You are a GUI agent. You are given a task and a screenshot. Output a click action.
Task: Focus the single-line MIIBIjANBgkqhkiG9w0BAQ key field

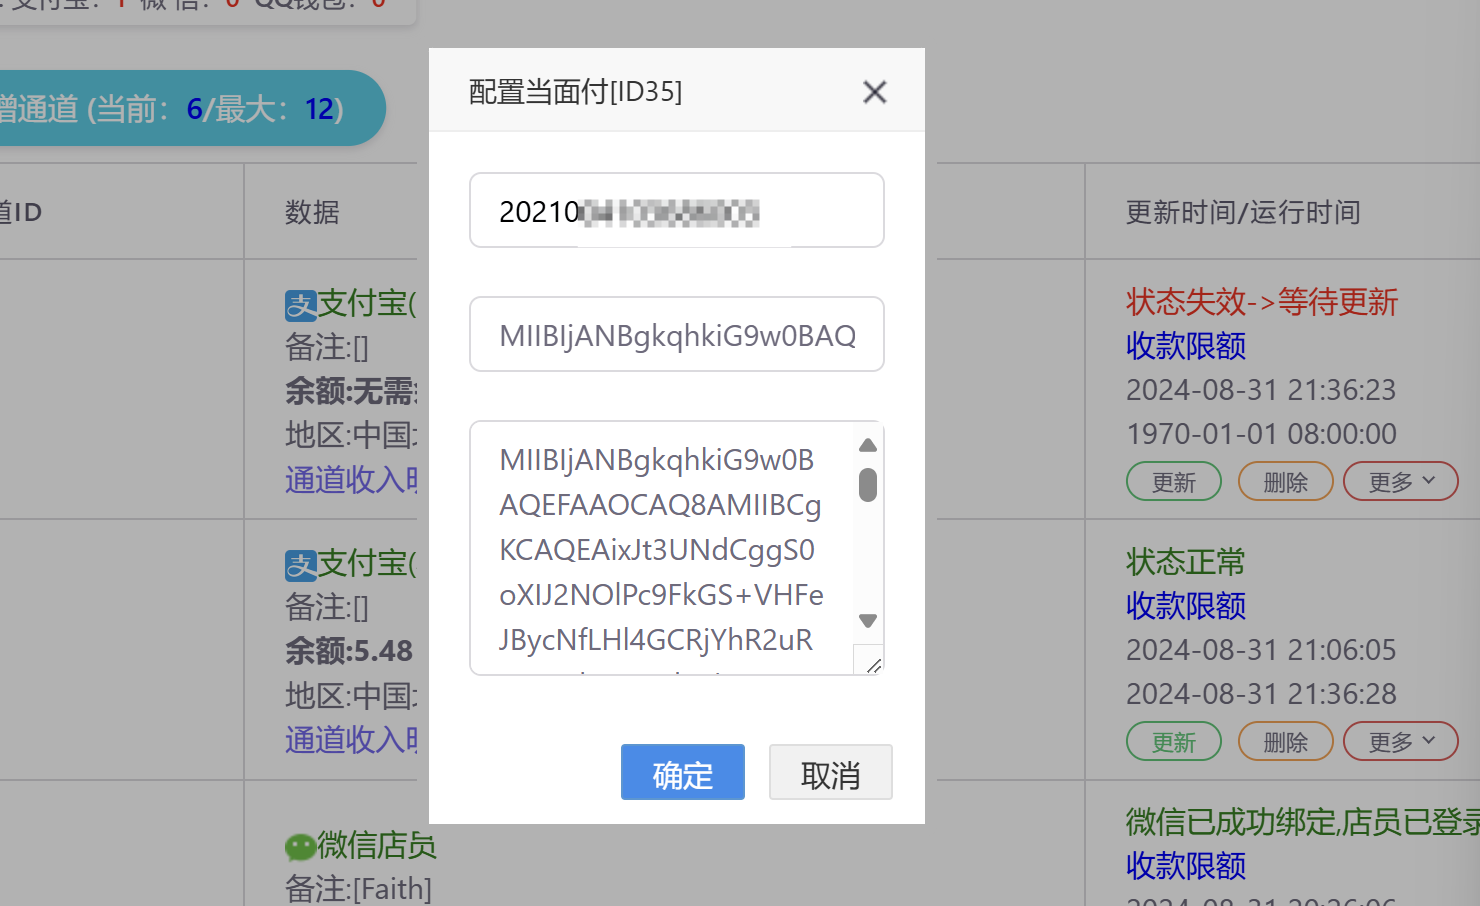pos(677,334)
